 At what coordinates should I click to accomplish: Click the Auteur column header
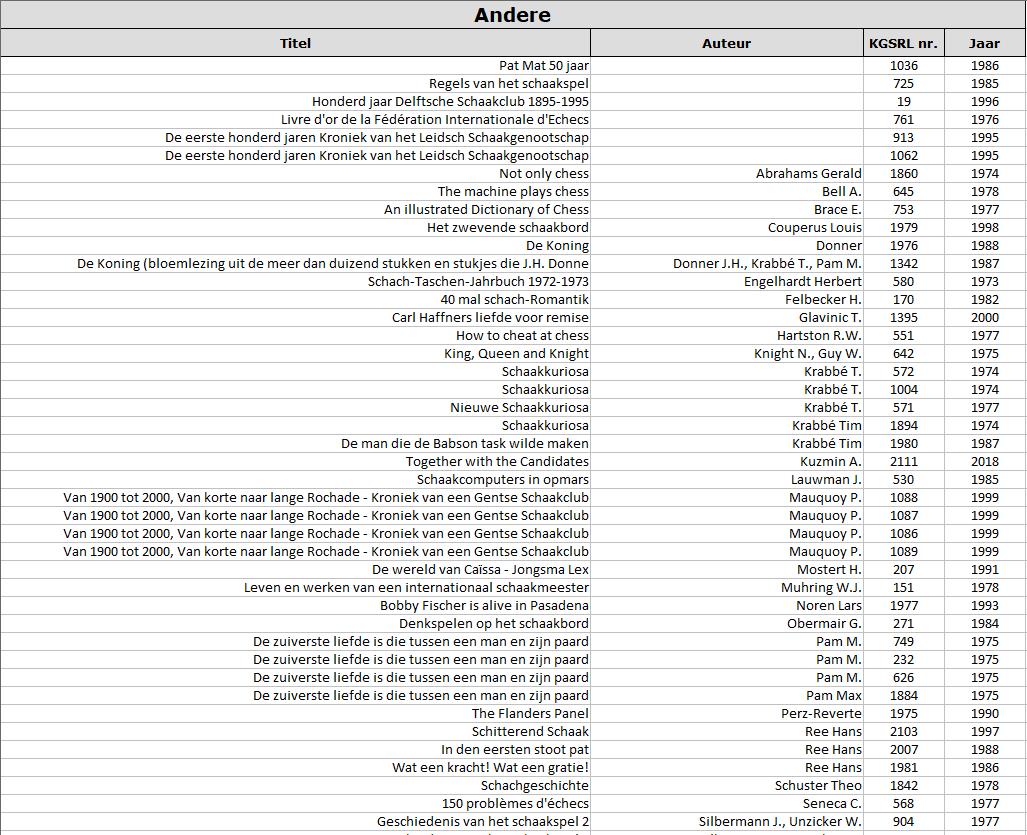[x=726, y=43]
